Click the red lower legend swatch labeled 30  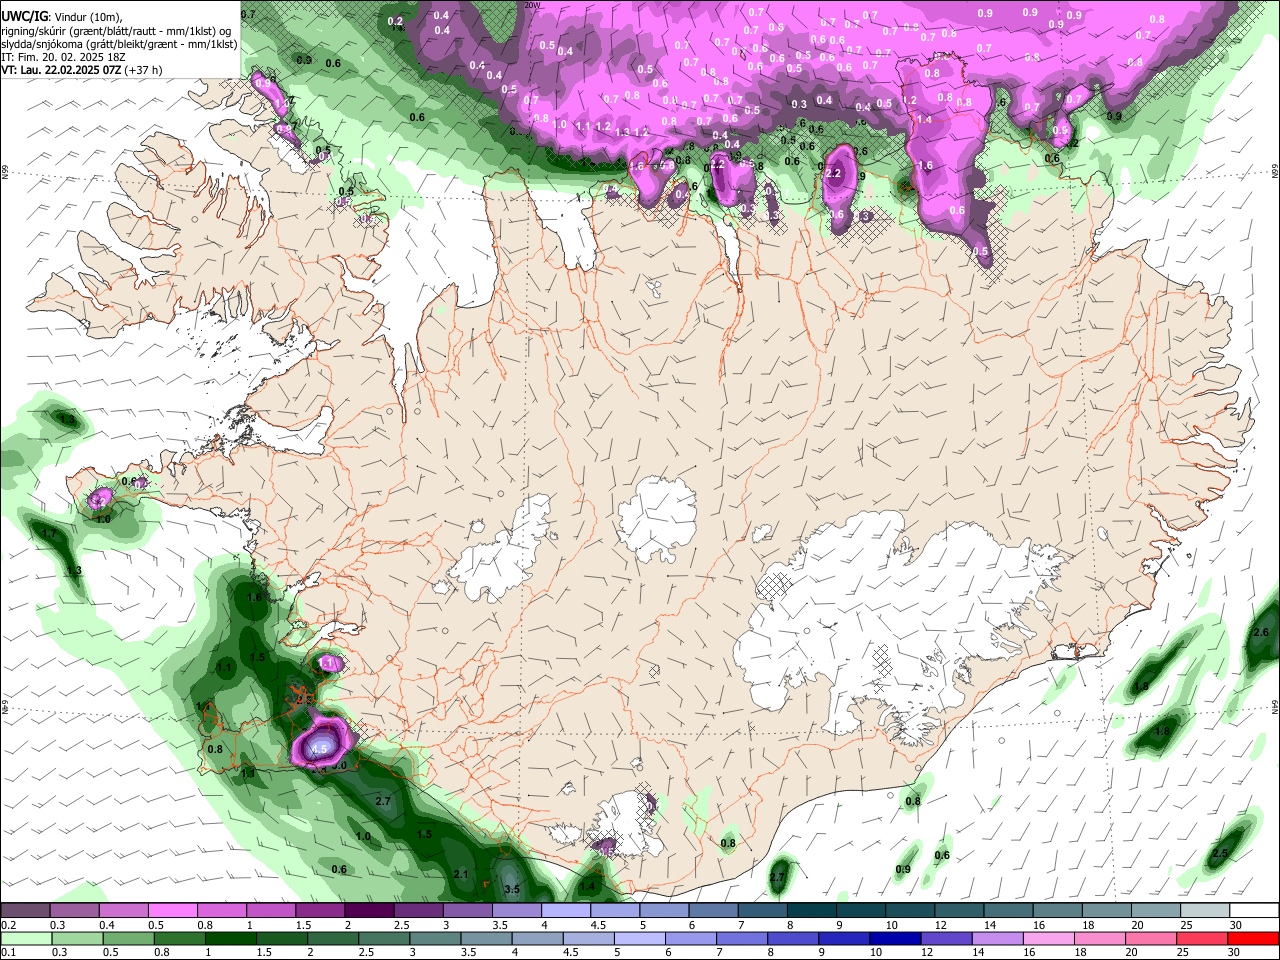[1253, 938]
